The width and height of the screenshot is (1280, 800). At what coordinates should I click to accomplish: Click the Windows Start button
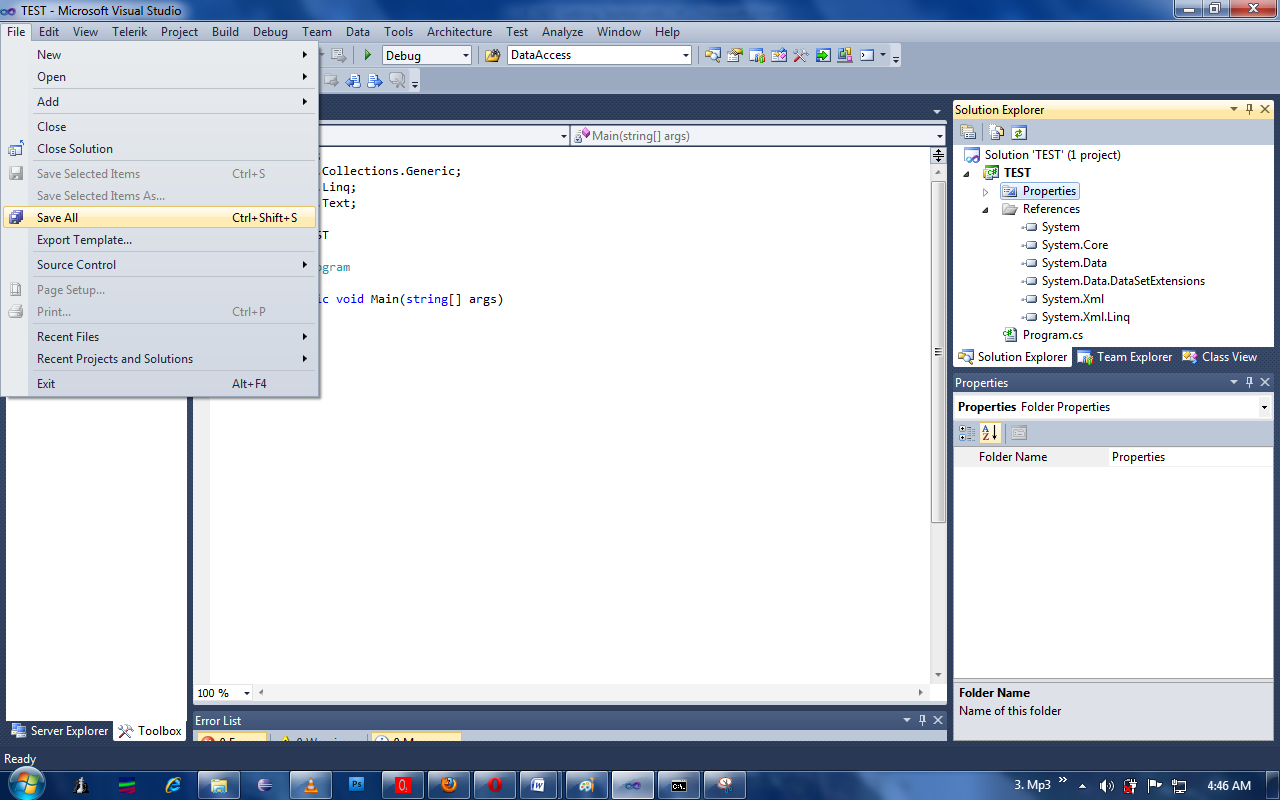click(27, 785)
